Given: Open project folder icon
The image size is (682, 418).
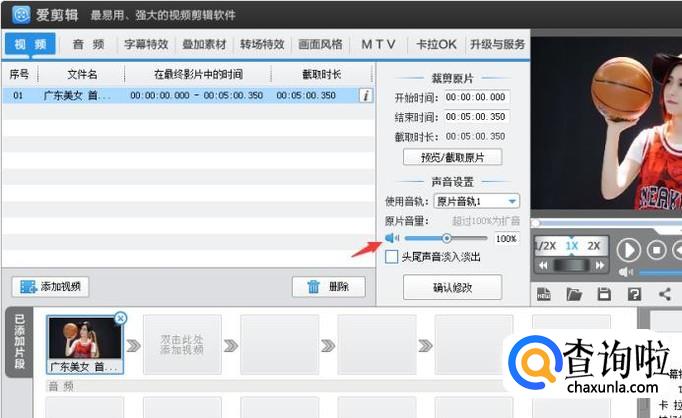Looking at the screenshot, I should 574,294.
